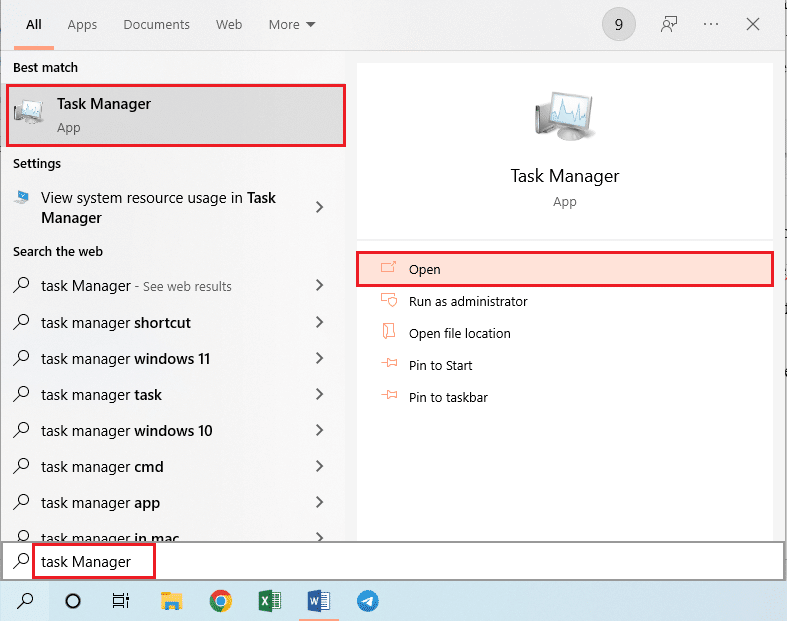Switch to the Apps tab
This screenshot has height=621, width=787.
point(82,25)
